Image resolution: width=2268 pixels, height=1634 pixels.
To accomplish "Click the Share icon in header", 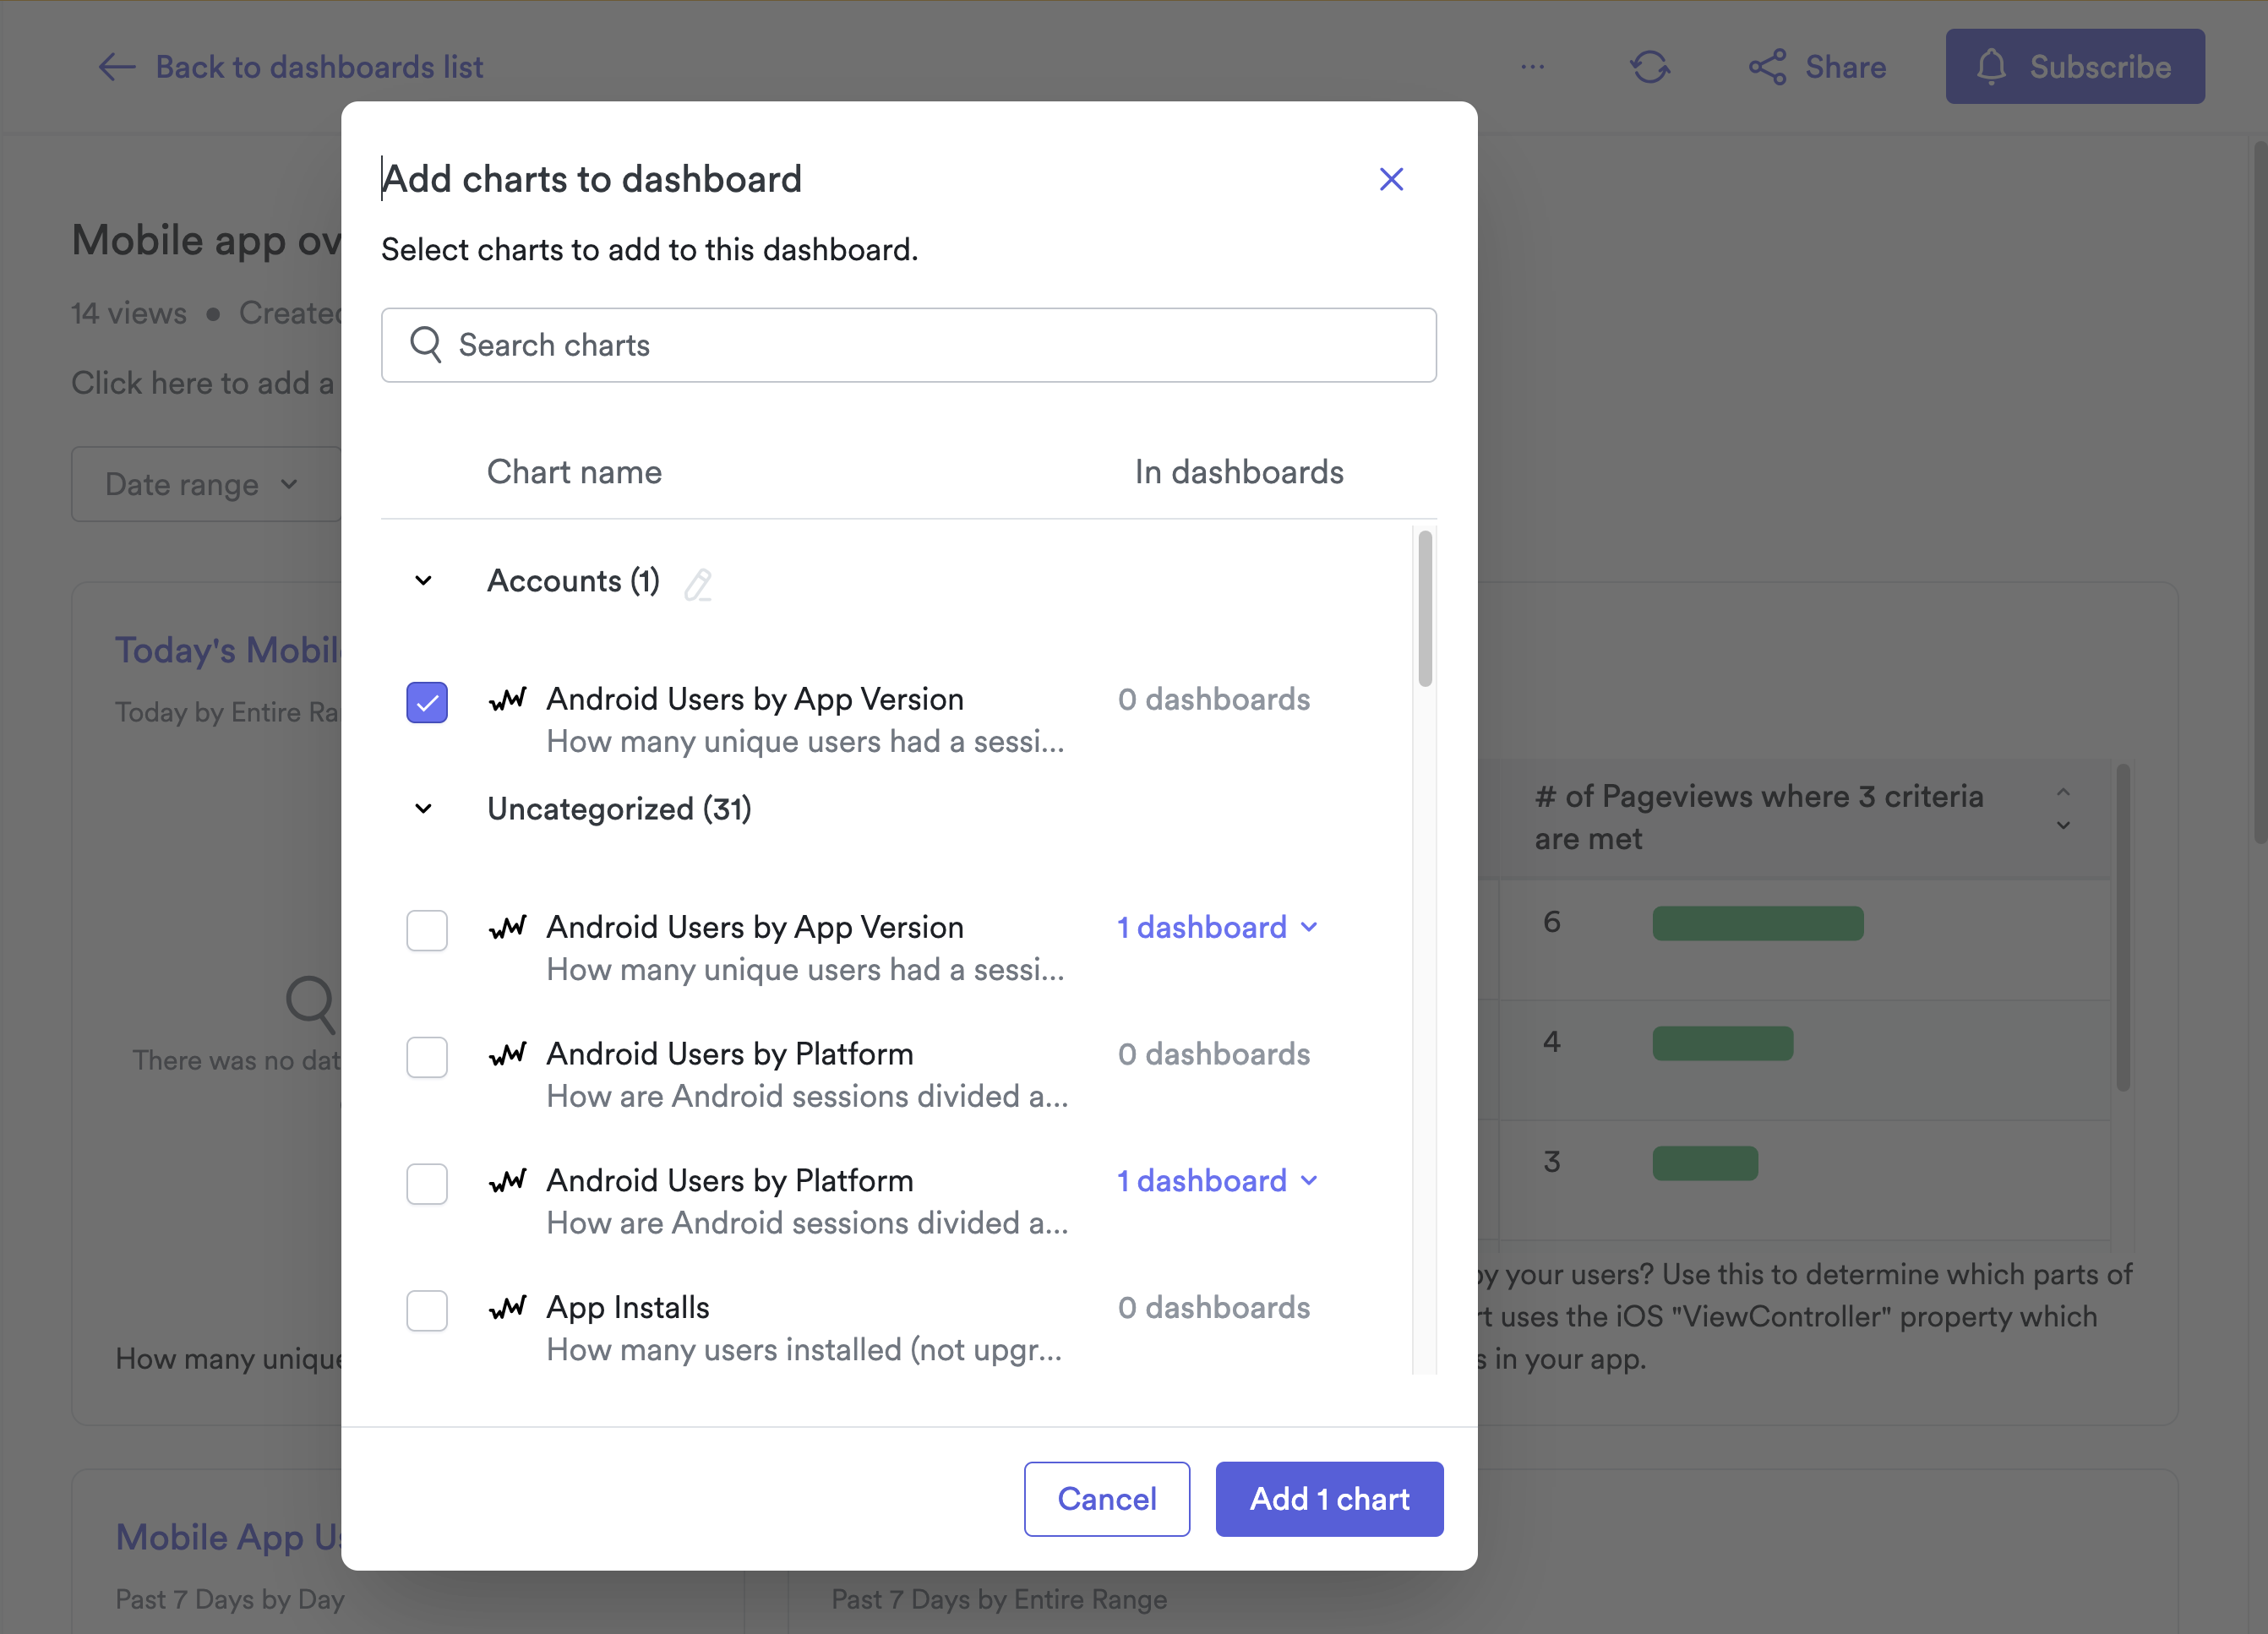I will [1767, 67].
